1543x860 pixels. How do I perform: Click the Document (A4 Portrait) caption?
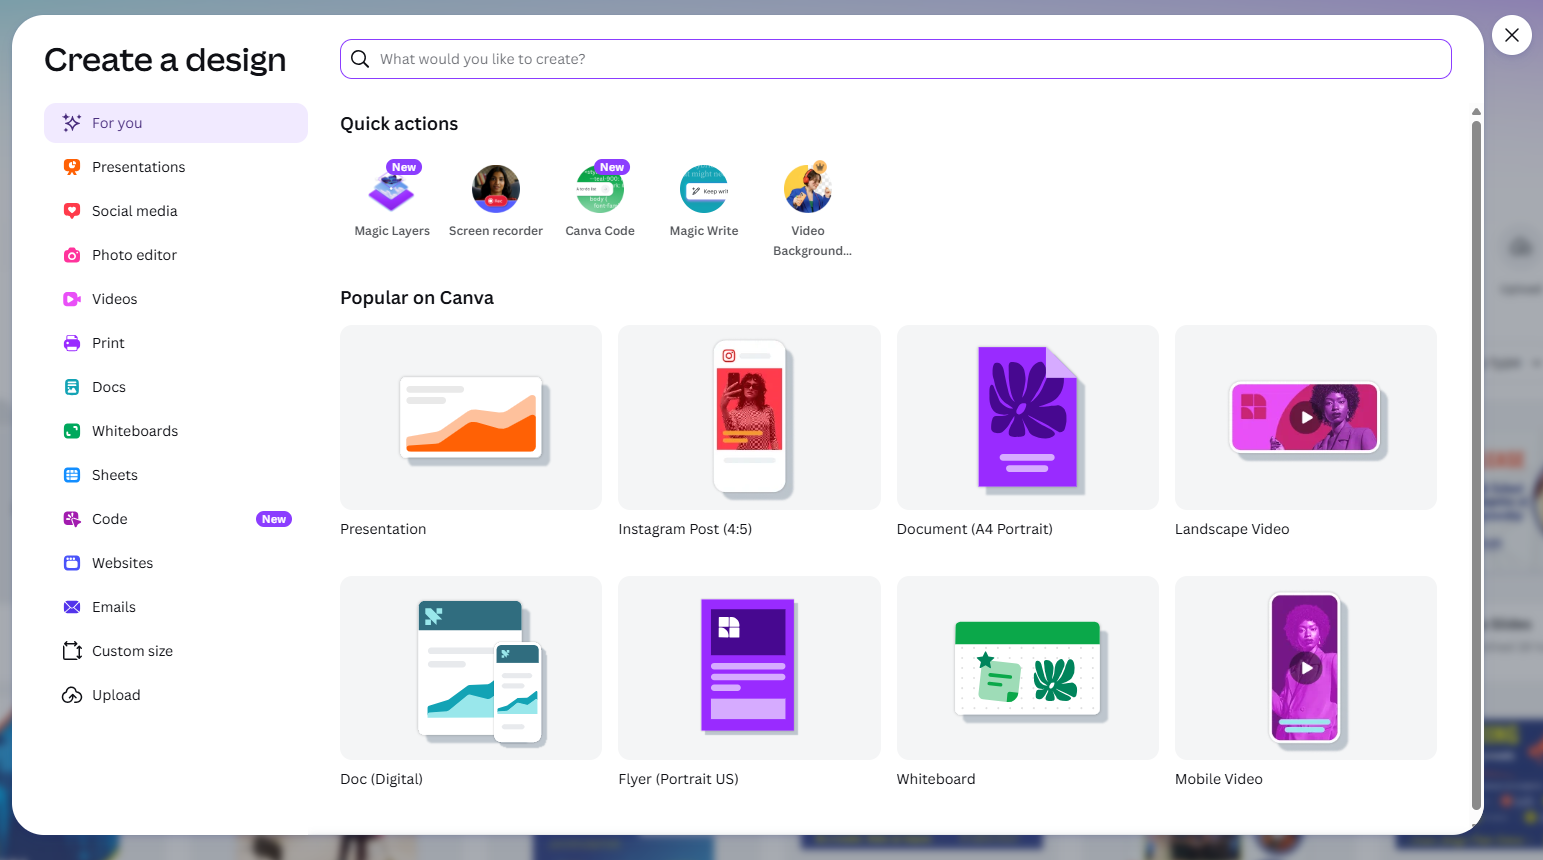975,529
